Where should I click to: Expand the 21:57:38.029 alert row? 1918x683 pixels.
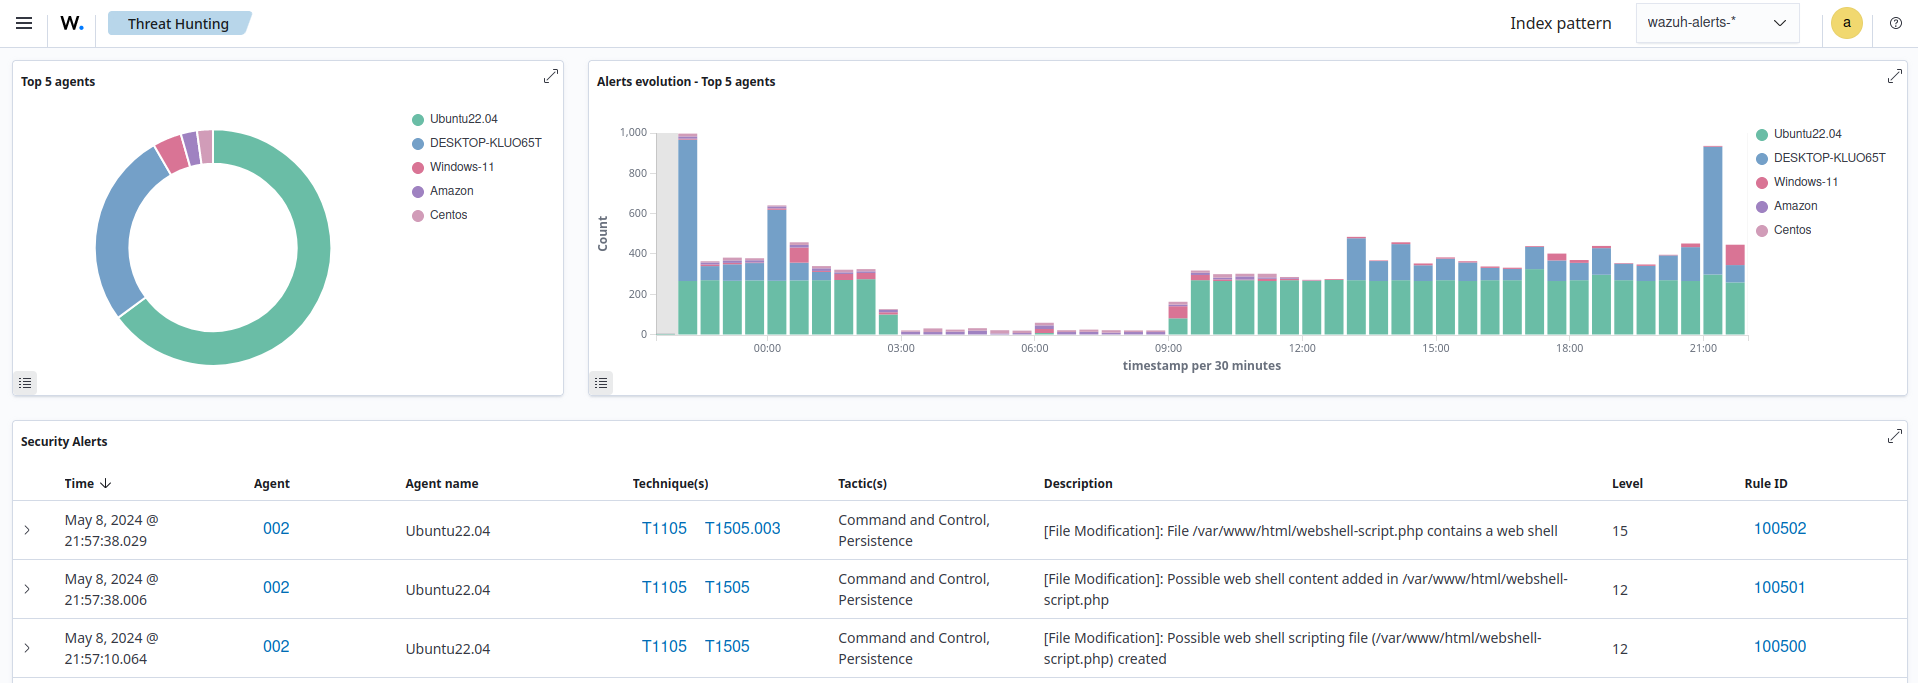(27, 530)
